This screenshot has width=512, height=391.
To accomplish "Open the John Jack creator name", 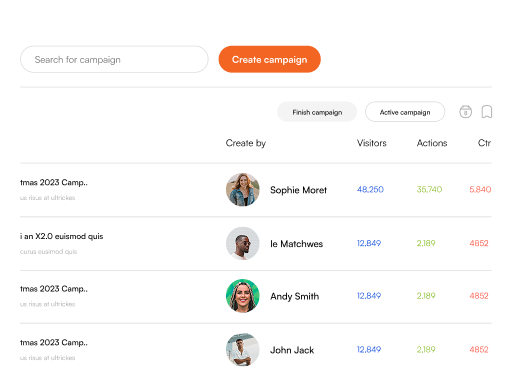I will [292, 350].
